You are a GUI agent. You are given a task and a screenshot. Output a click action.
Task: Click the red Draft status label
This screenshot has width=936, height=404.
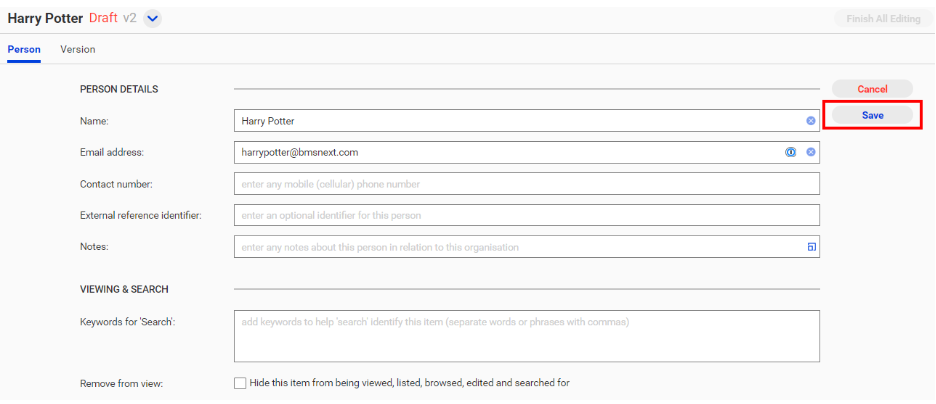pyautogui.click(x=104, y=18)
